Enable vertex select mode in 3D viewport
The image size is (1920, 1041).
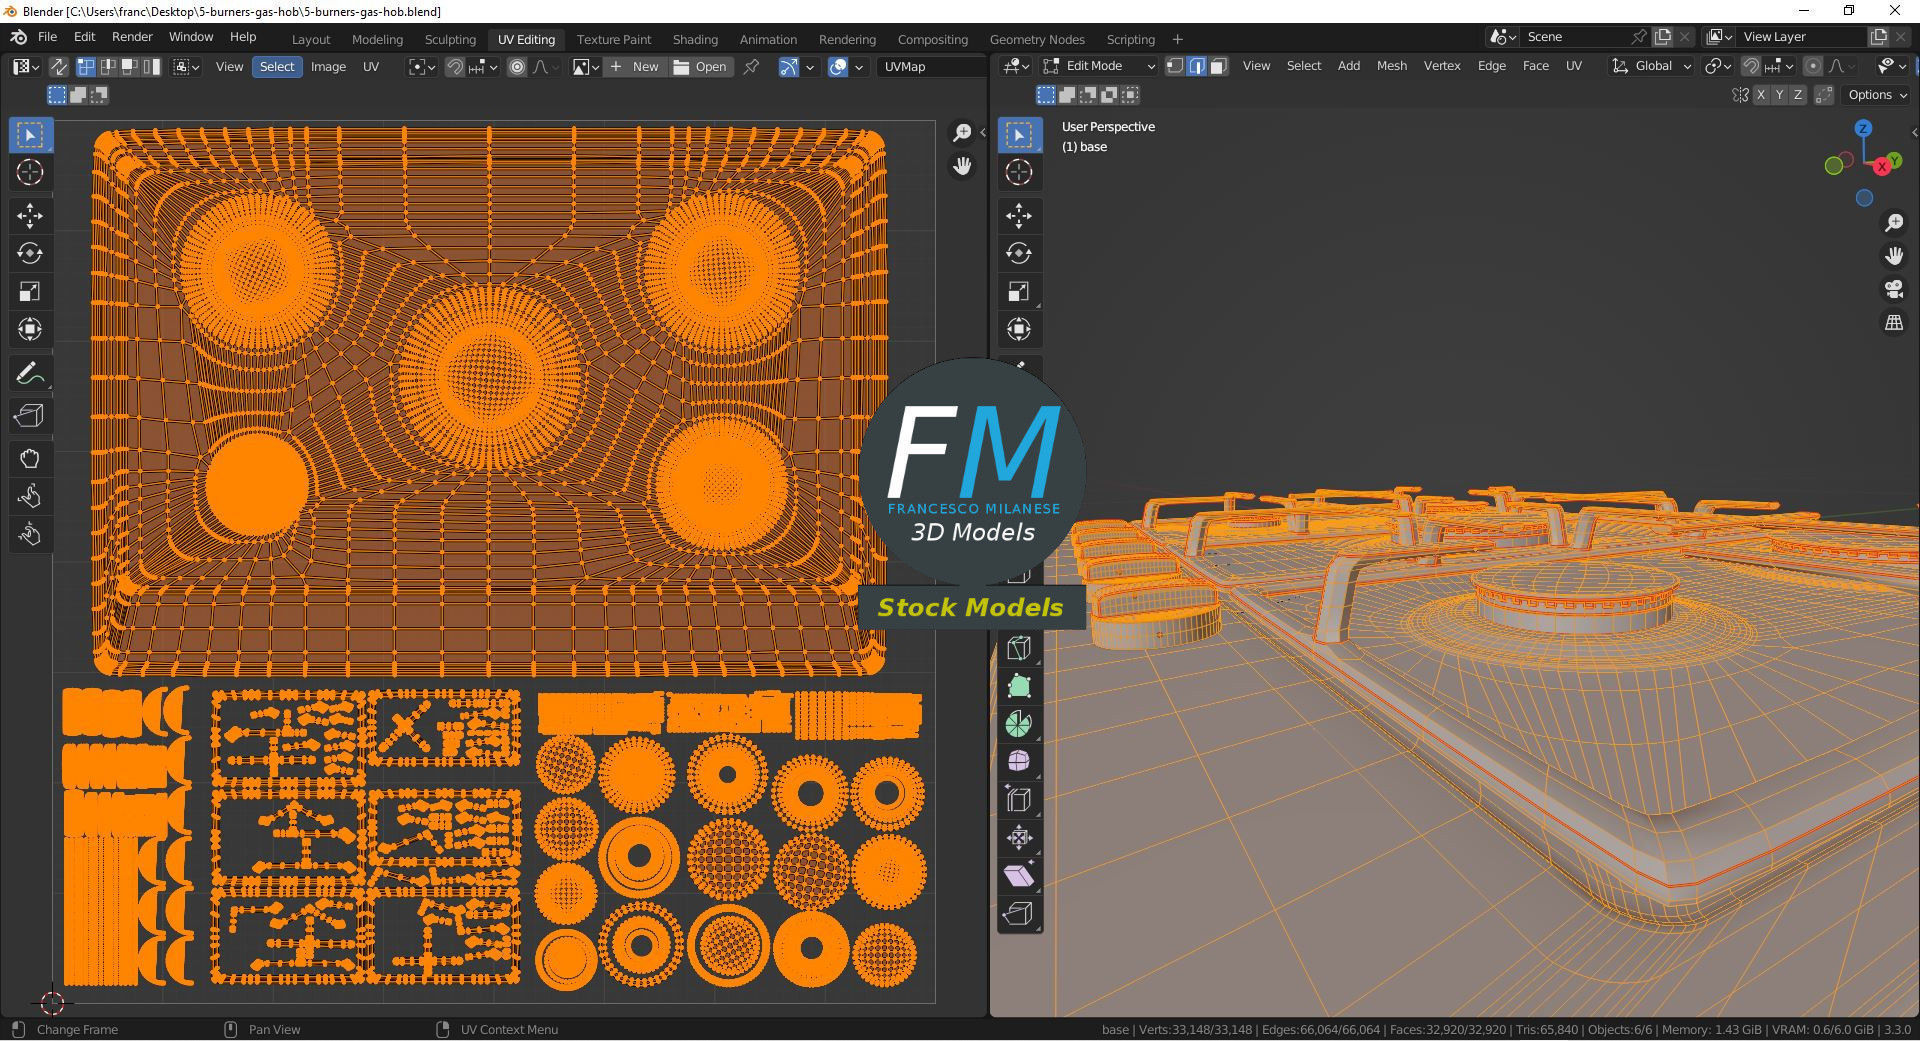coord(1175,66)
